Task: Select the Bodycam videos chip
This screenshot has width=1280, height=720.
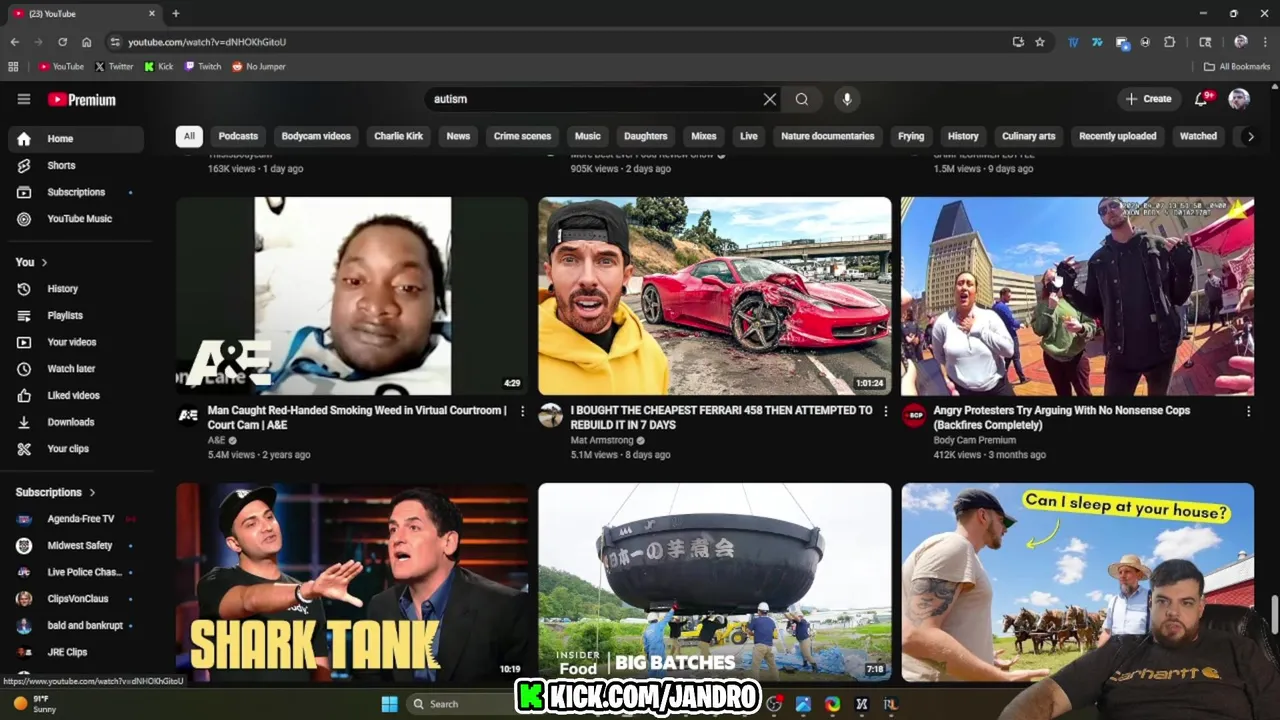Action: [x=316, y=136]
